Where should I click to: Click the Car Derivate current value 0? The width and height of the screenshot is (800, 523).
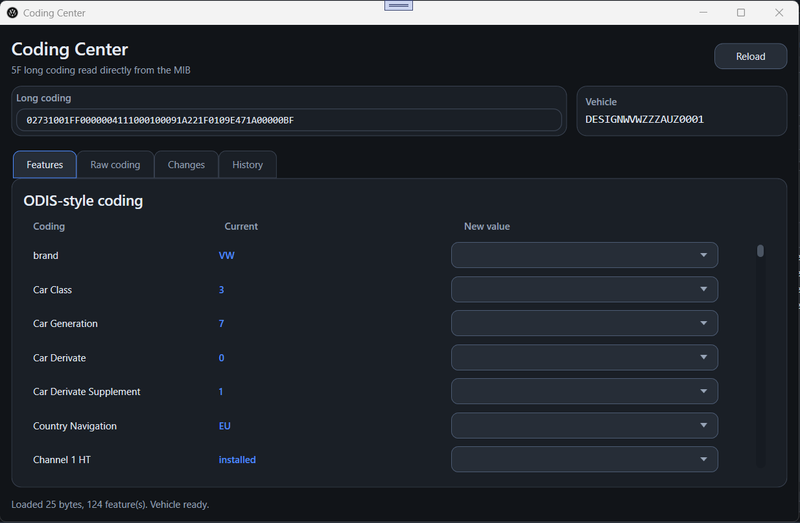tap(221, 358)
